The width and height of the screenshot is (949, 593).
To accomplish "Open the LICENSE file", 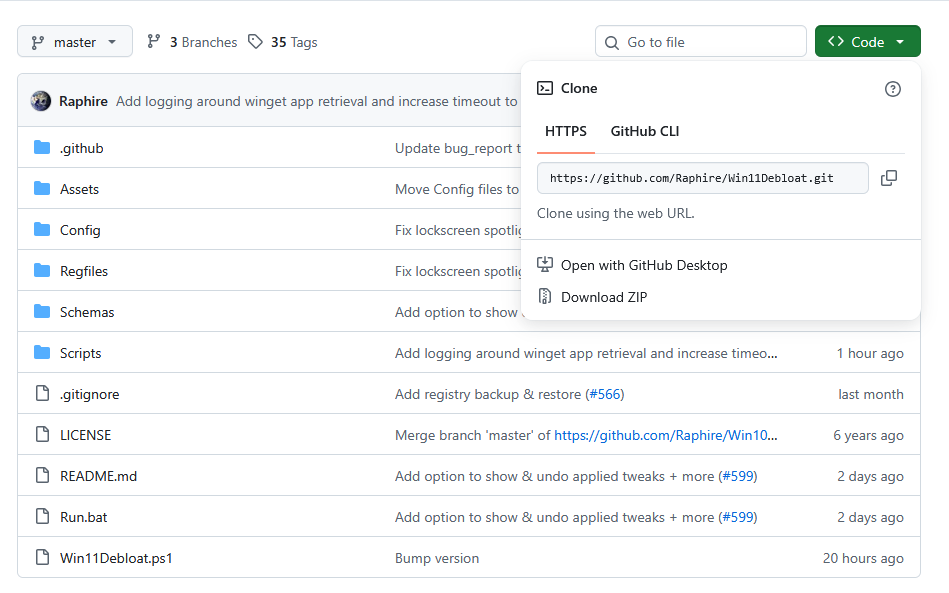I will pyautogui.click(x=85, y=435).
